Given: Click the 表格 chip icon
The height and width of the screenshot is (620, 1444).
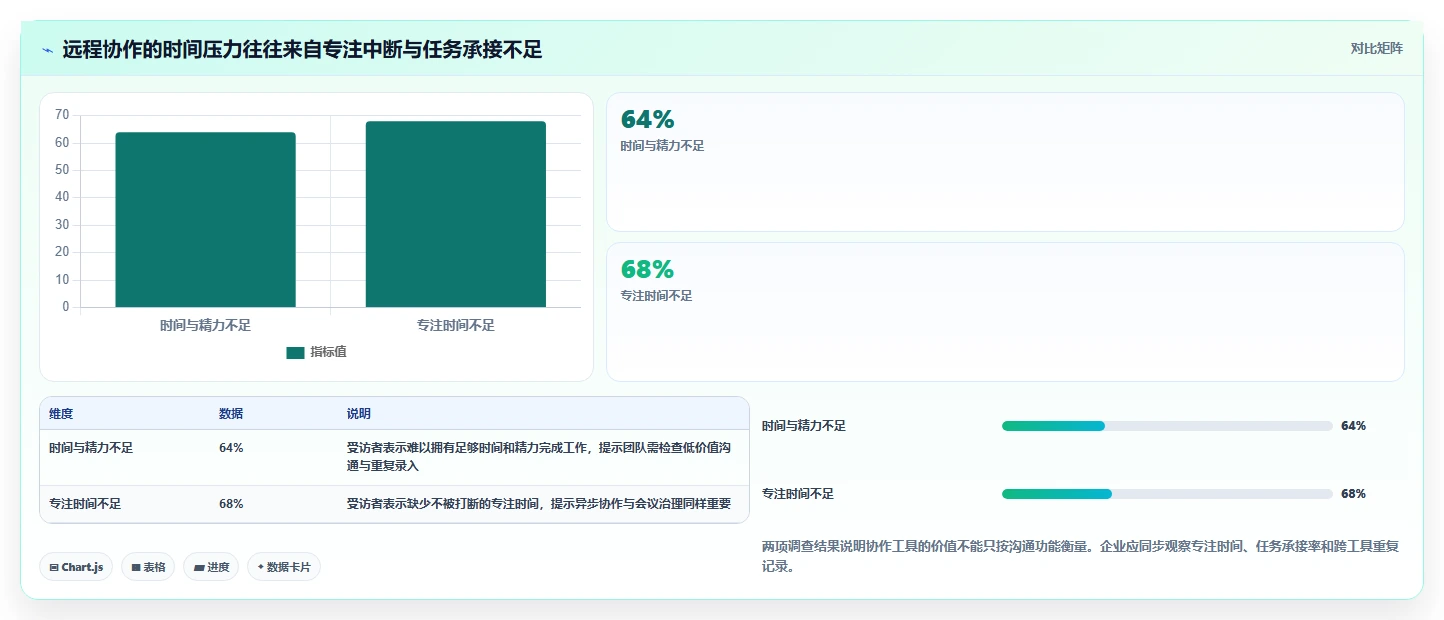Looking at the screenshot, I should [136, 567].
